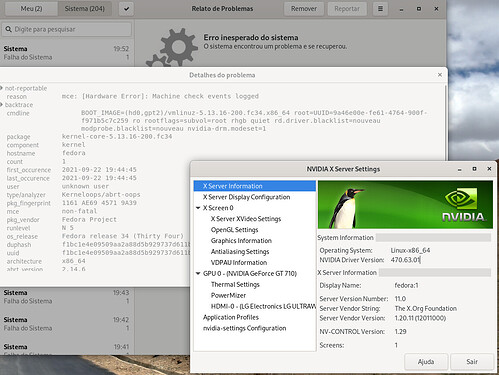Image resolution: width=499 pixels, height=375 pixels.
Task: Expand the not-reportable row
Action: (2, 88)
